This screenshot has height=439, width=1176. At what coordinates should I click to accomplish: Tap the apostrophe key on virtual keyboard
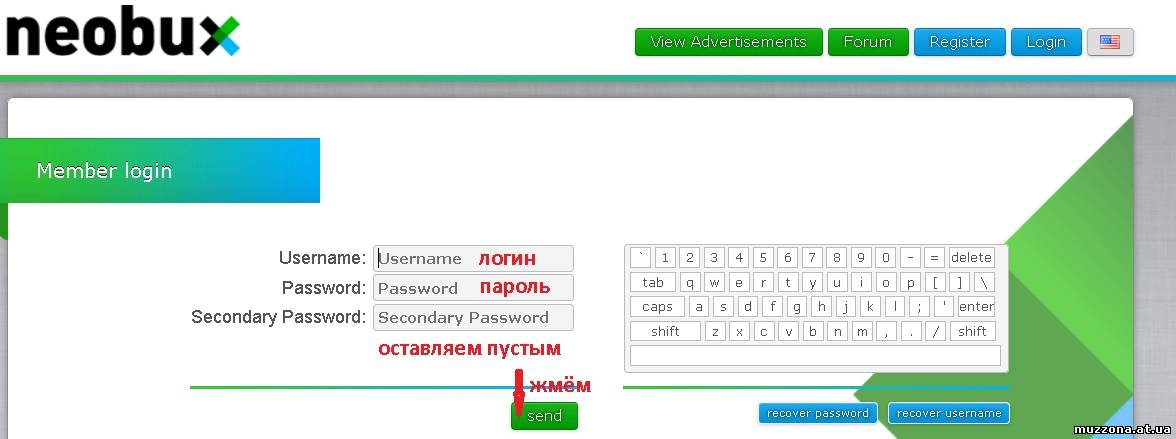pos(944,307)
